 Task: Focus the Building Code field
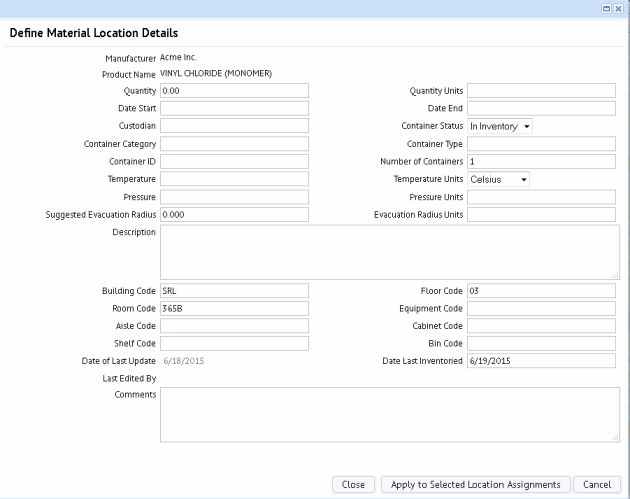pyautogui.click(x=234, y=291)
